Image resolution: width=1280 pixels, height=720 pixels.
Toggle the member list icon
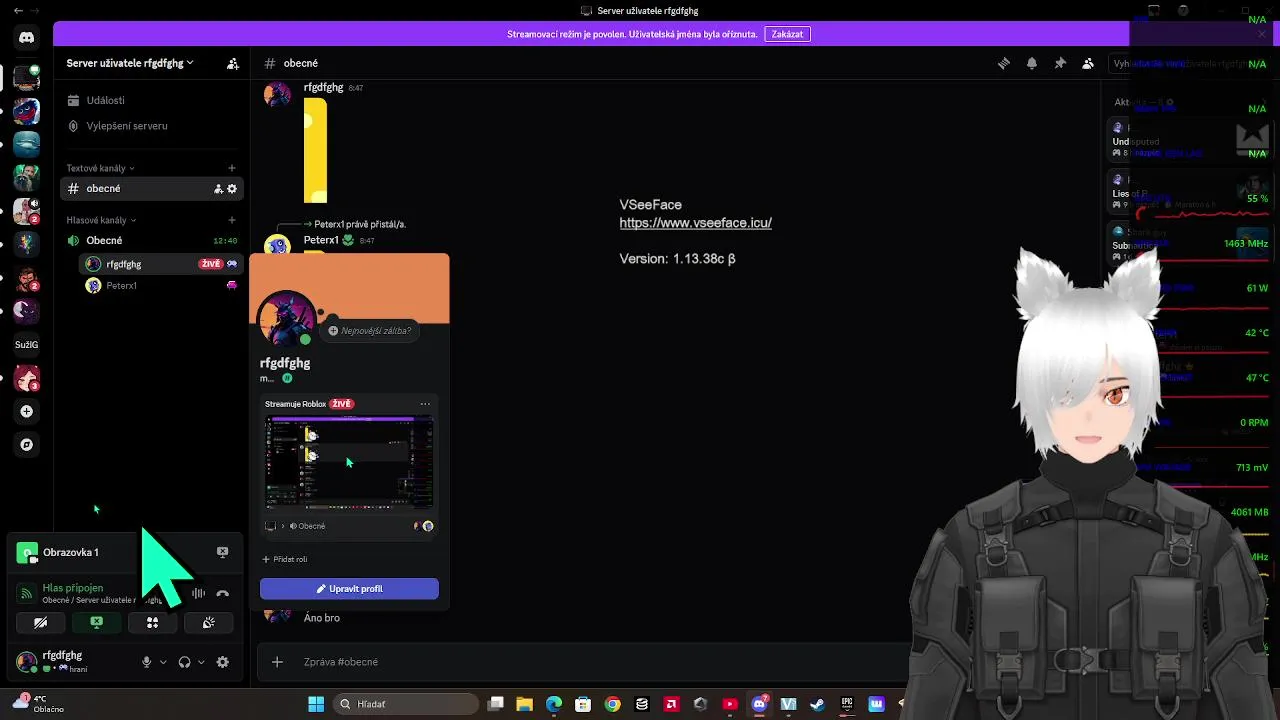tap(1088, 63)
